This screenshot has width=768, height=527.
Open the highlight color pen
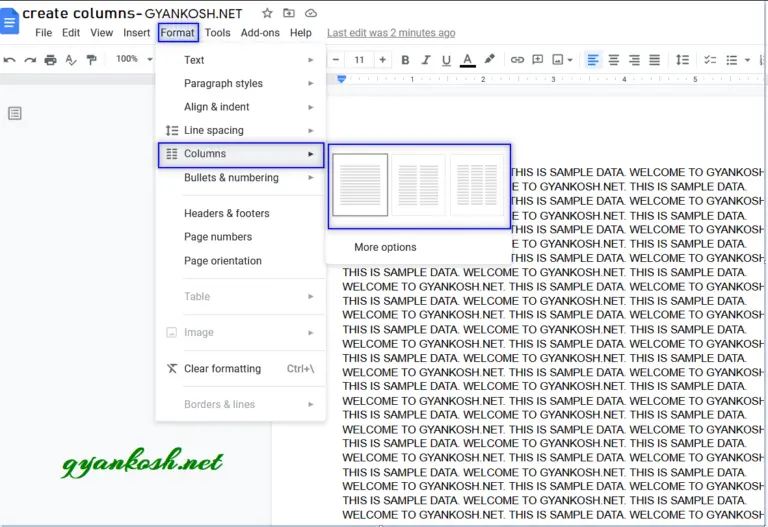pyautogui.click(x=489, y=60)
